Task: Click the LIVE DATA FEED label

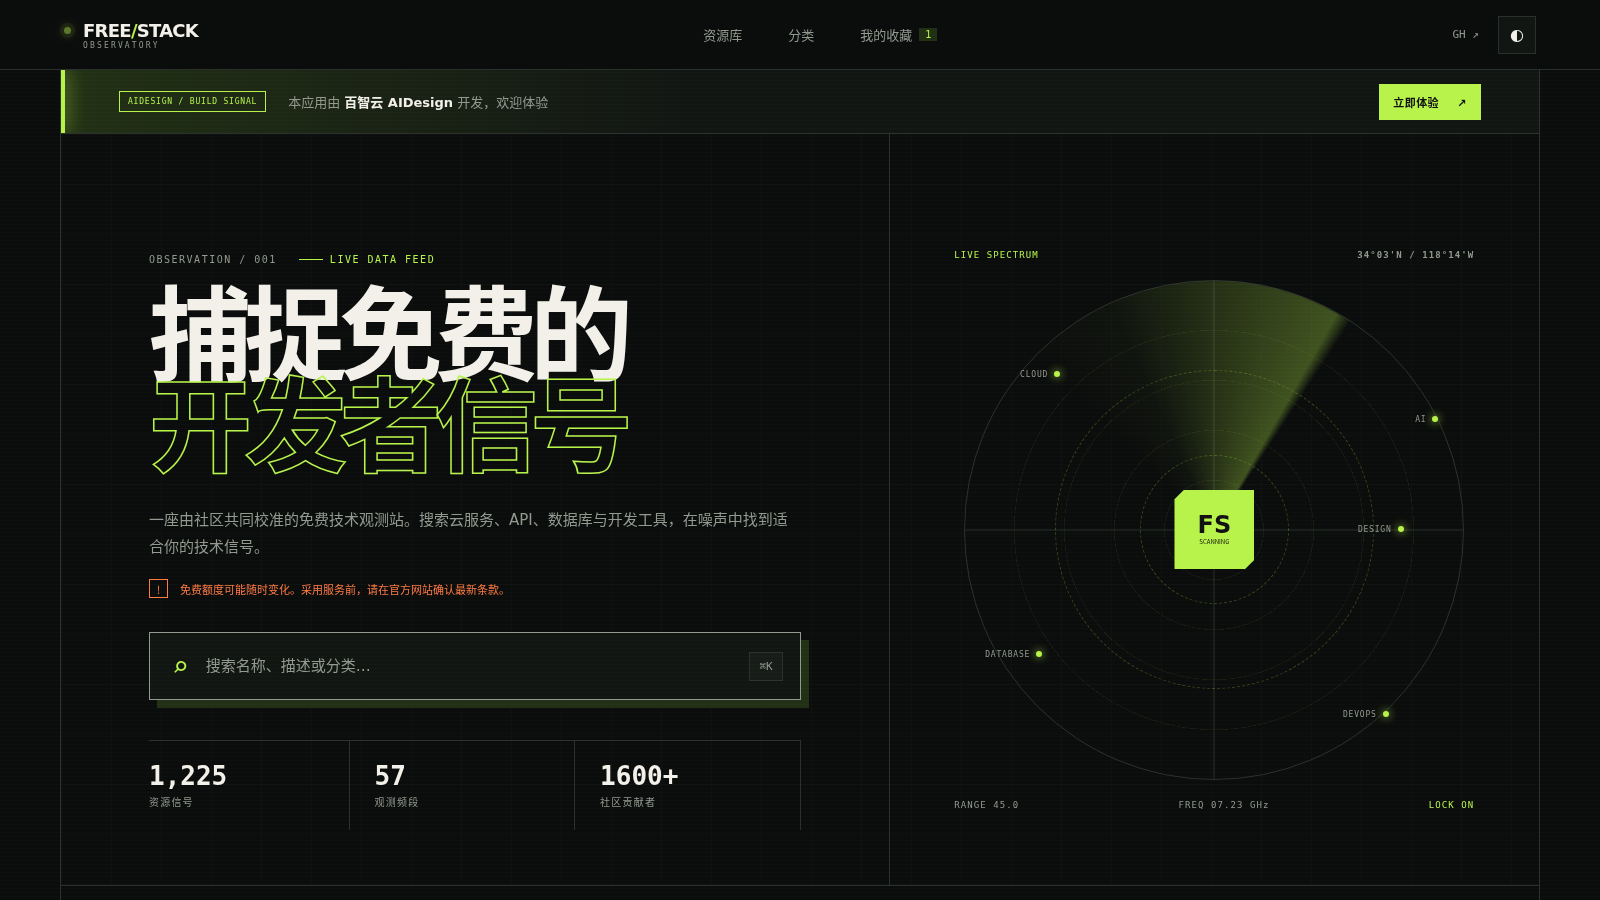Action: click(x=382, y=259)
